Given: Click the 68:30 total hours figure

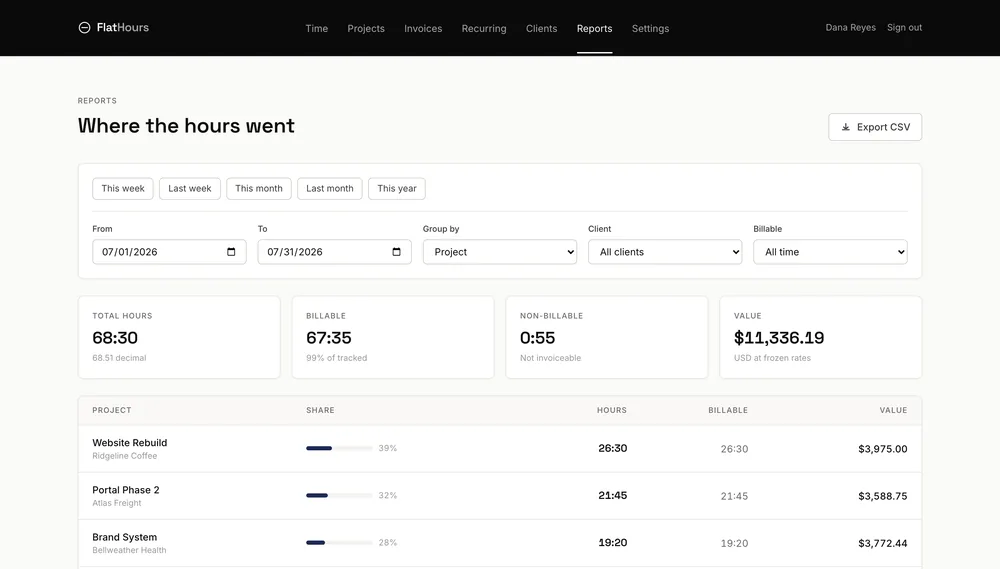Looking at the screenshot, I should [115, 337].
